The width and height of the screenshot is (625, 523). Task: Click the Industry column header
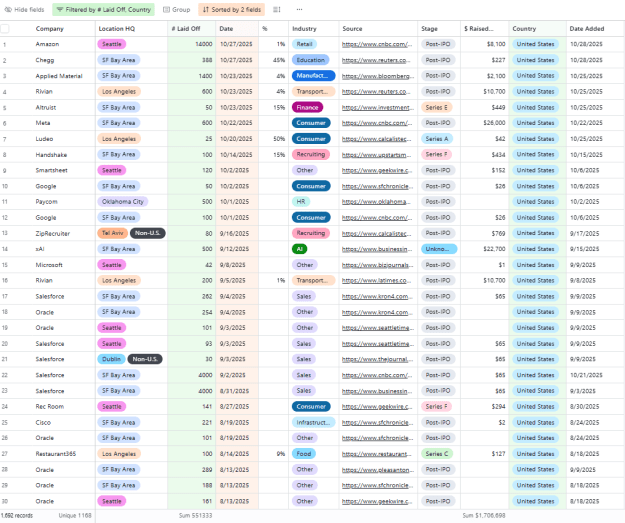point(314,29)
